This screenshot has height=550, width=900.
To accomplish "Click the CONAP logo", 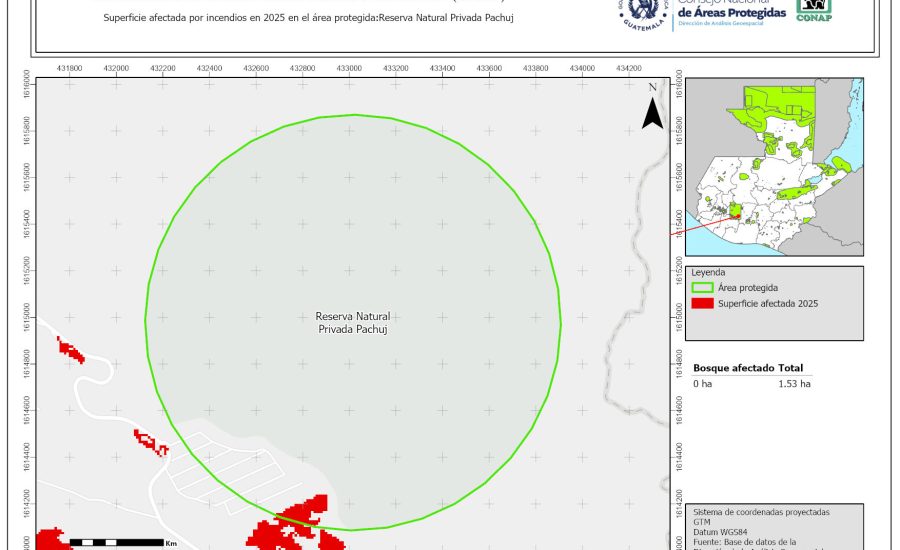I will point(812,10).
